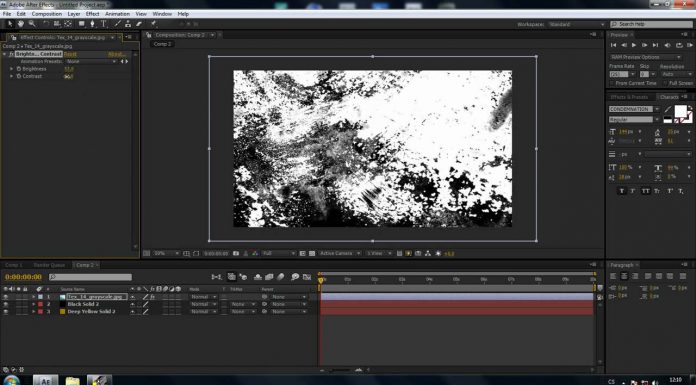This screenshot has height=385, width=696.
Task: Click the eyedropper in Character panel
Action: click(x=668, y=109)
